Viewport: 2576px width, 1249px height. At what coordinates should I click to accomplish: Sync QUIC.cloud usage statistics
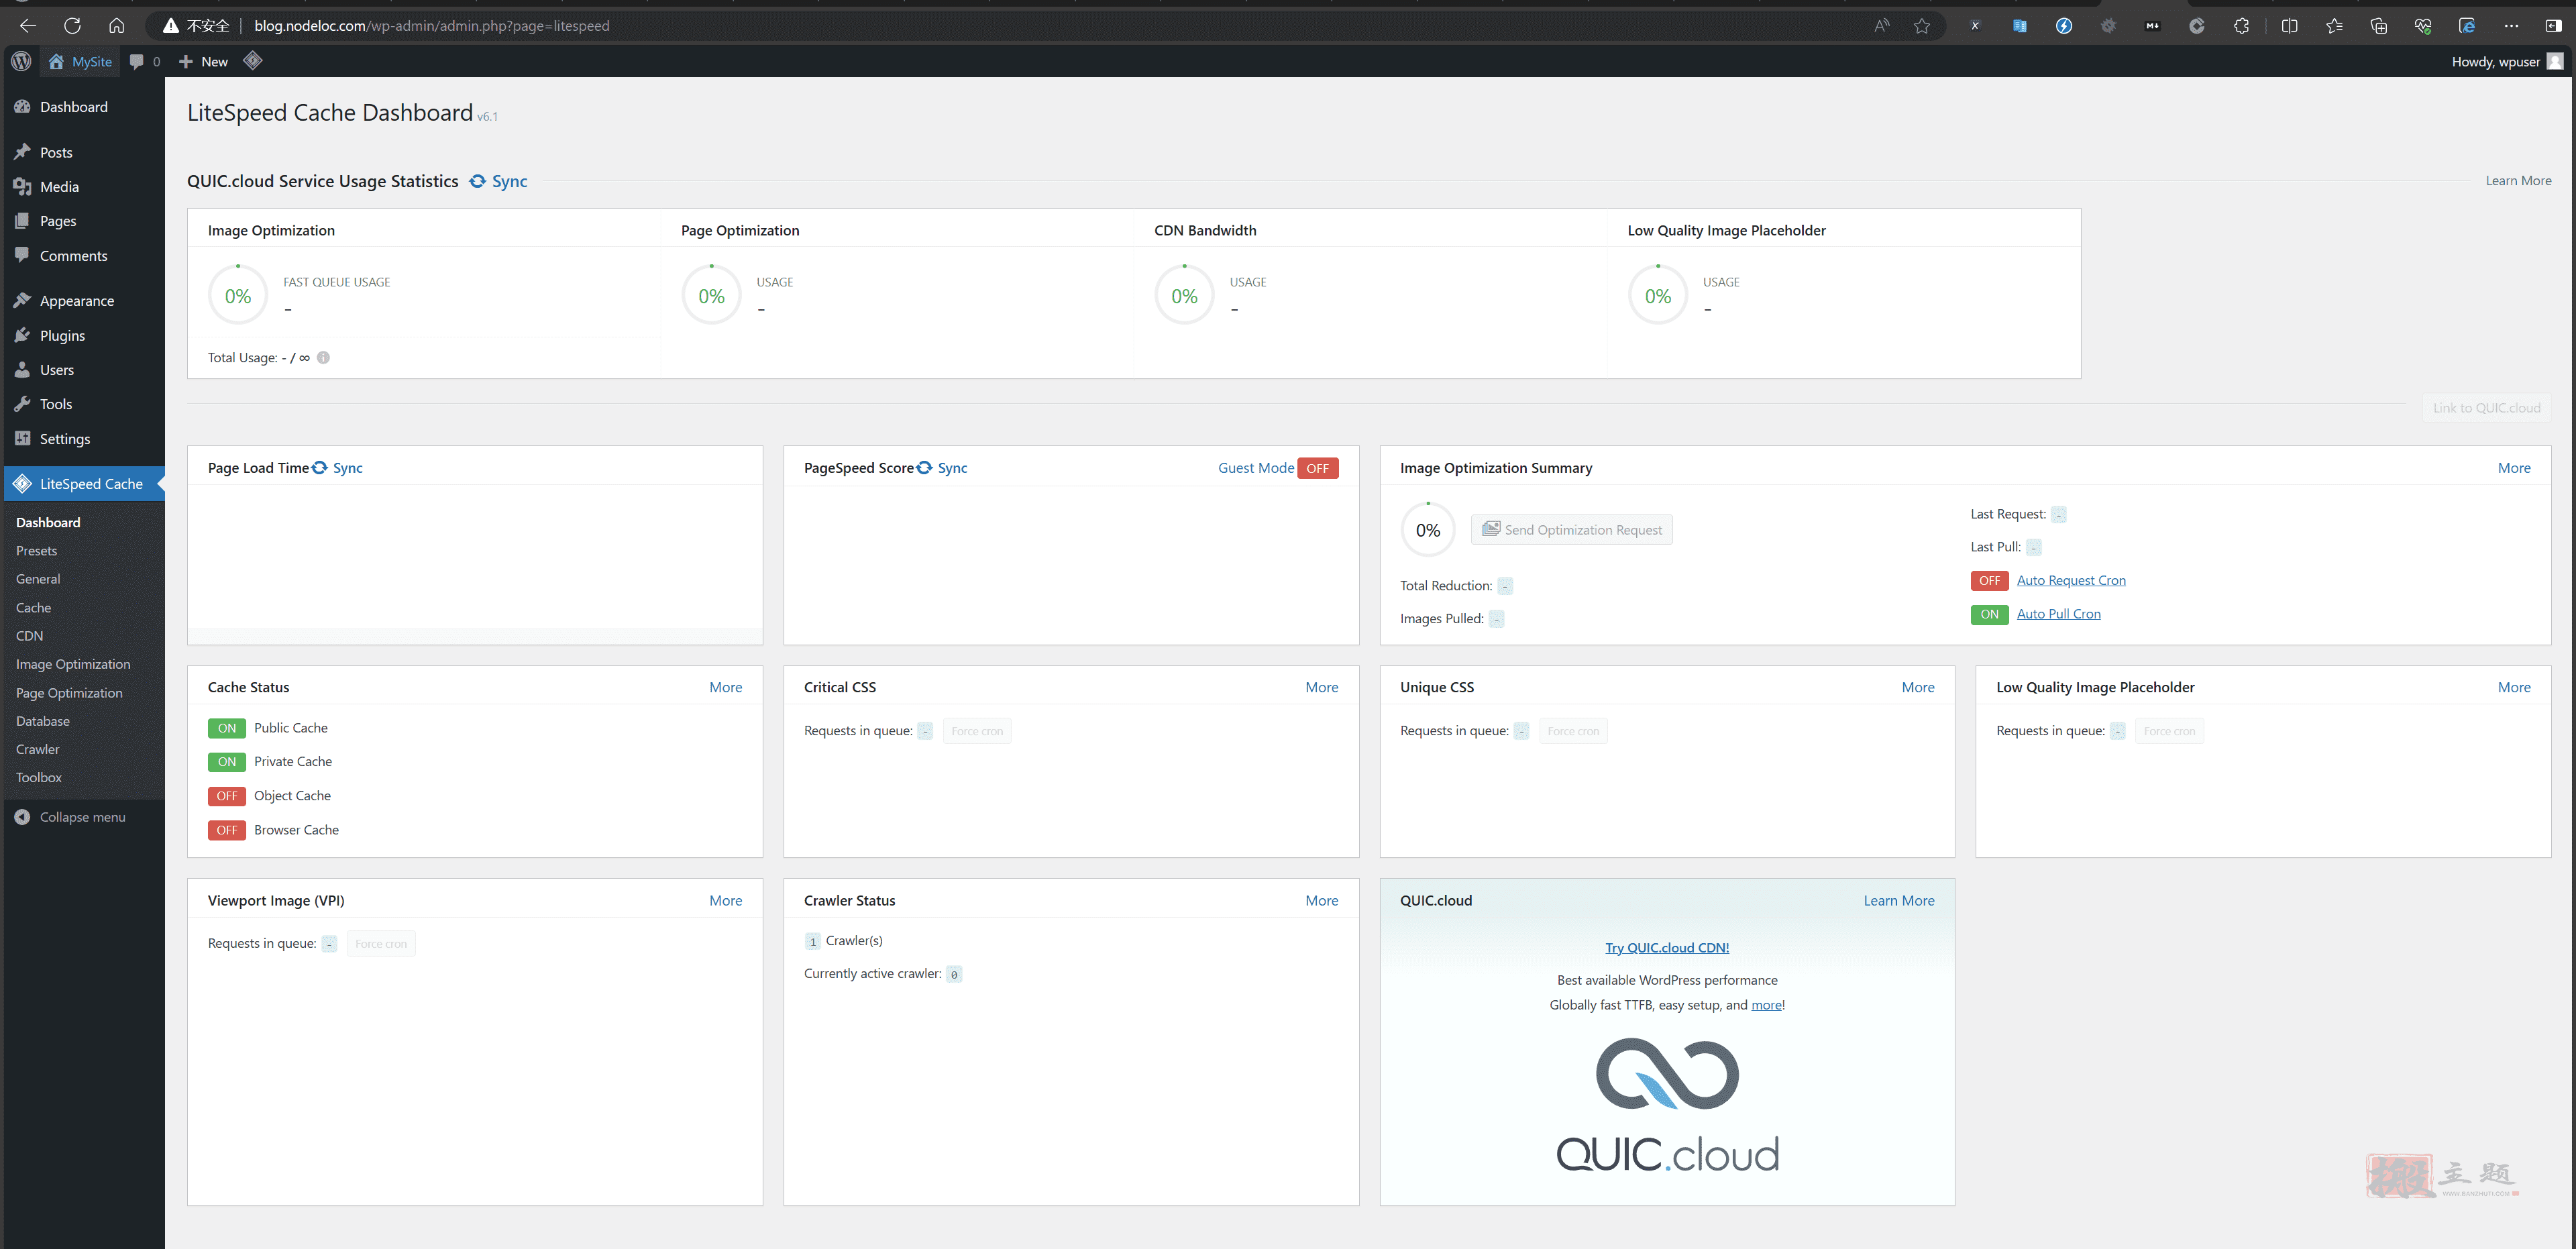[498, 181]
